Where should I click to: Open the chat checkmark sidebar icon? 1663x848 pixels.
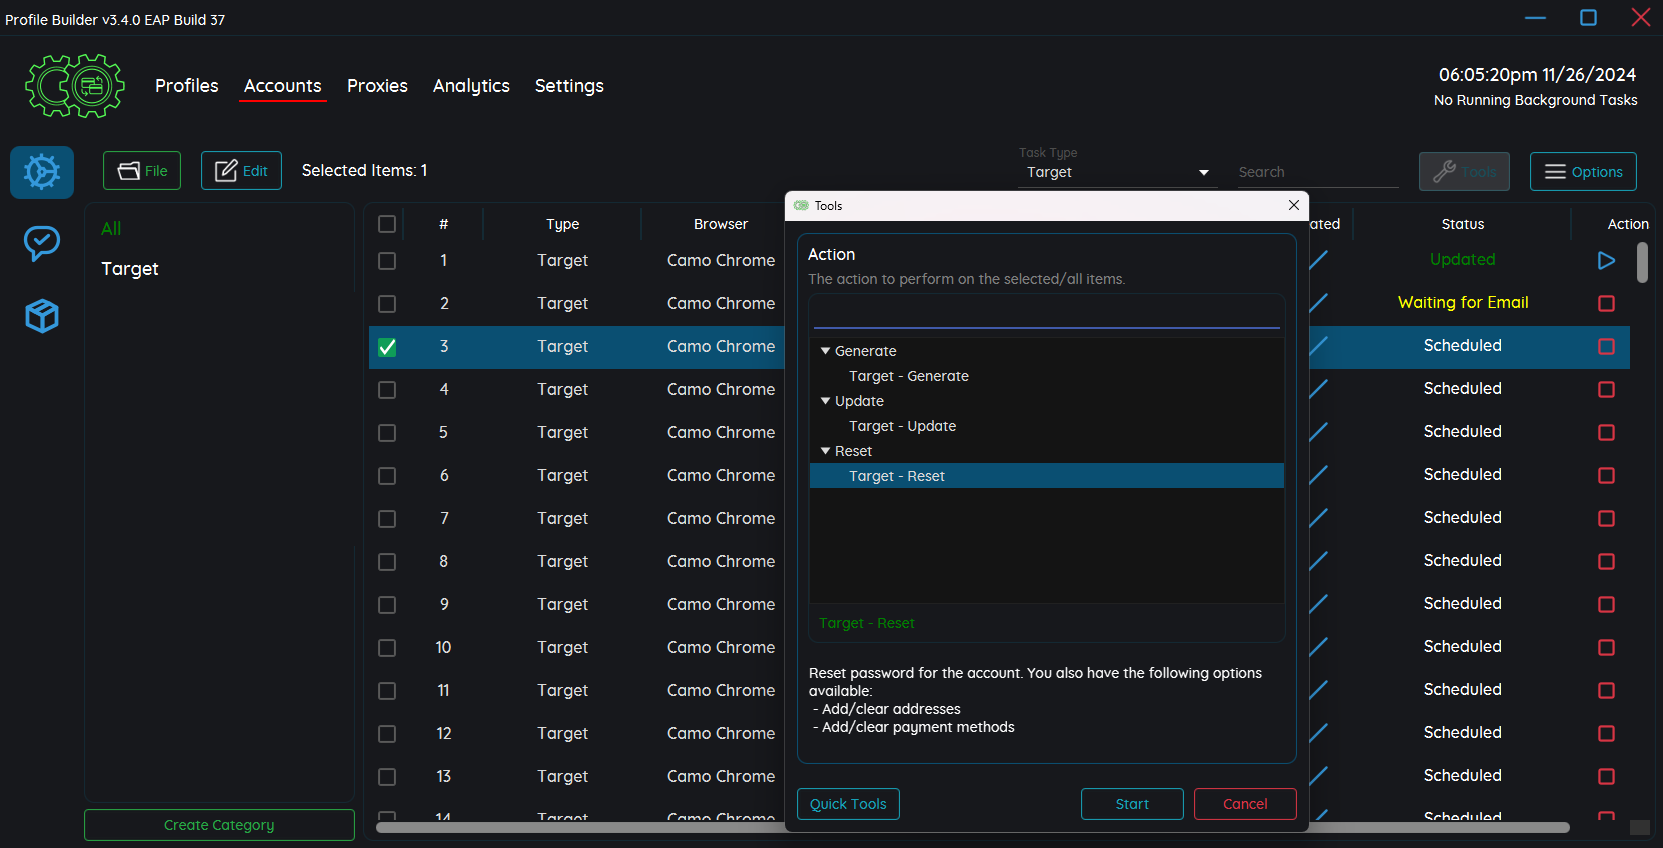click(x=42, y=243)
